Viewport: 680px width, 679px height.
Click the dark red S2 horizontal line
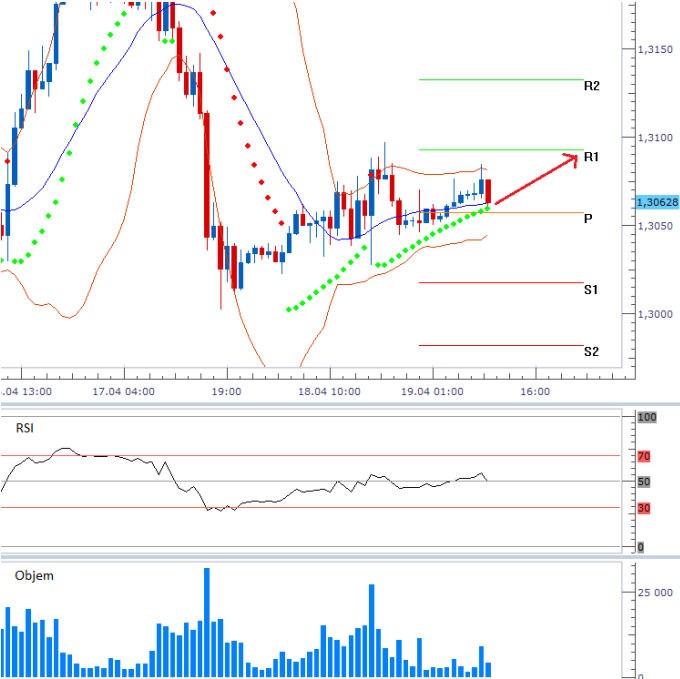(x=501, y=346)
